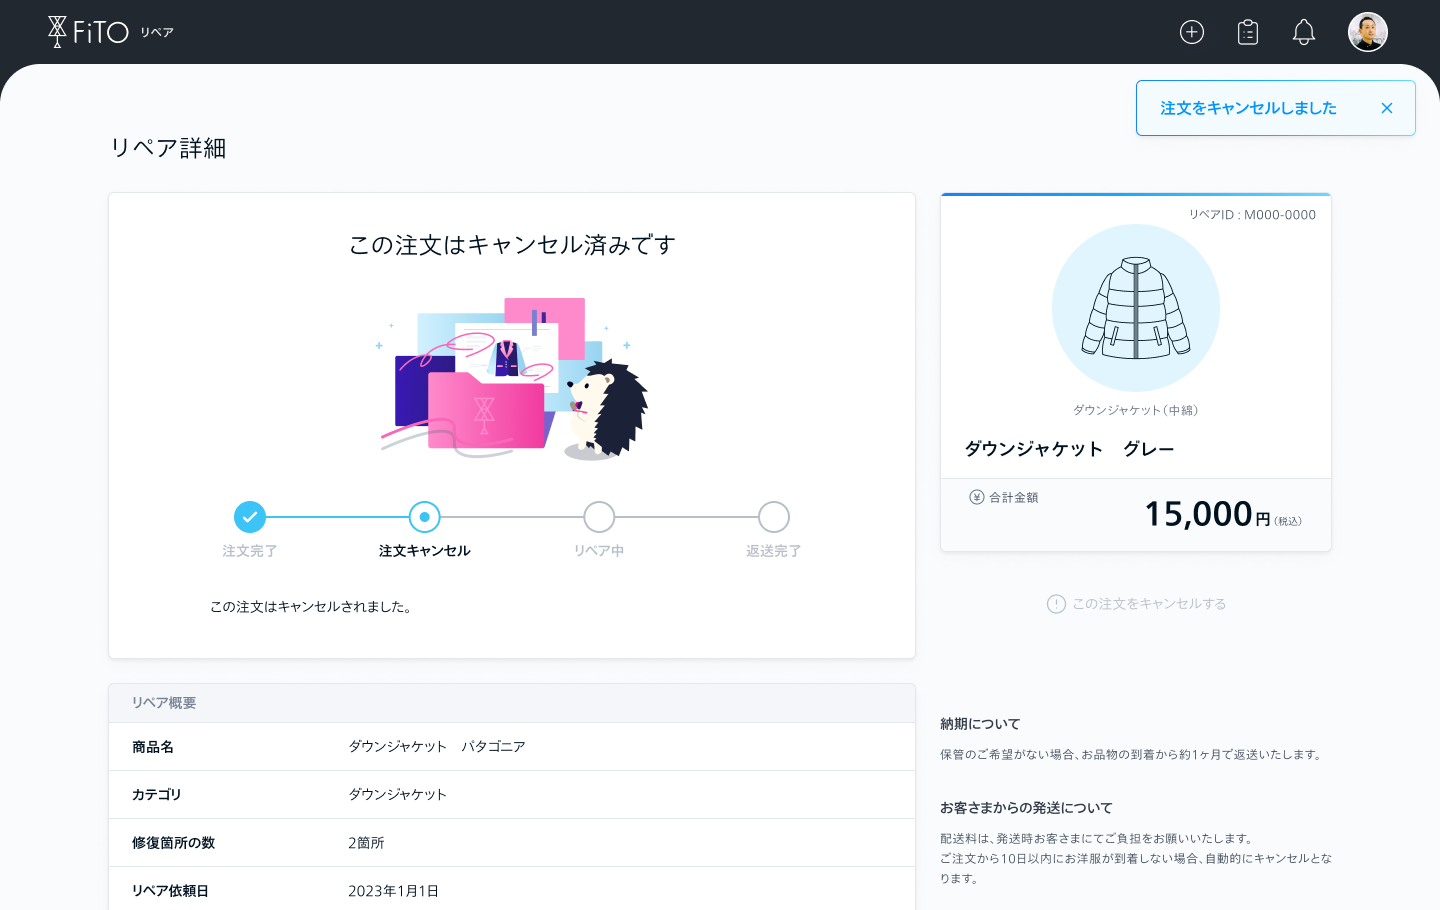Viewport: 1440px width, 910px height.
Task: Click the warning icon next to キャンセルする
Action: (x=1055, y=603)
